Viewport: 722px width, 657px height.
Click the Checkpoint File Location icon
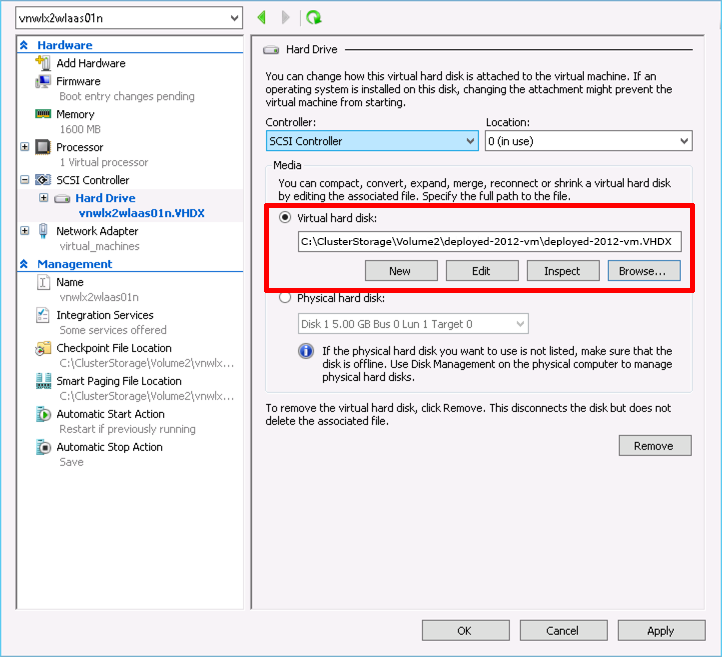point(43,348)
